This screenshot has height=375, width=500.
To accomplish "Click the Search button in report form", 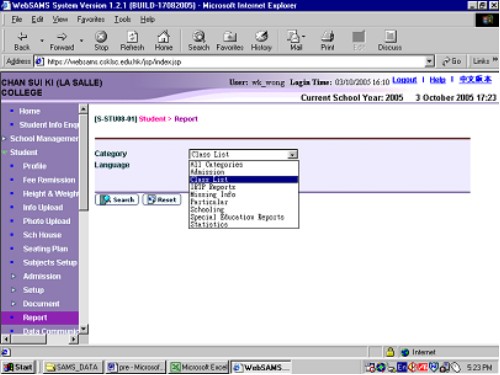I will (117, 200).
